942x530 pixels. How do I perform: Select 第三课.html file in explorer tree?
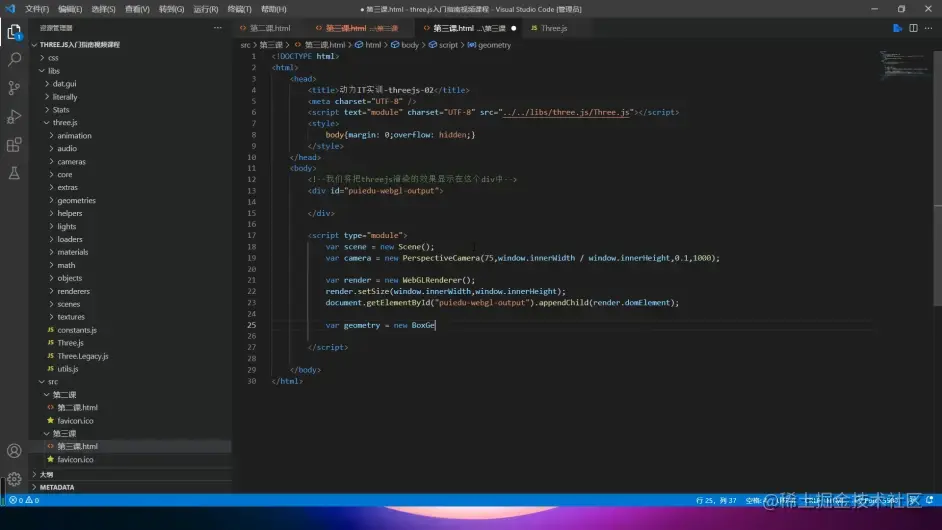[77, 446]
